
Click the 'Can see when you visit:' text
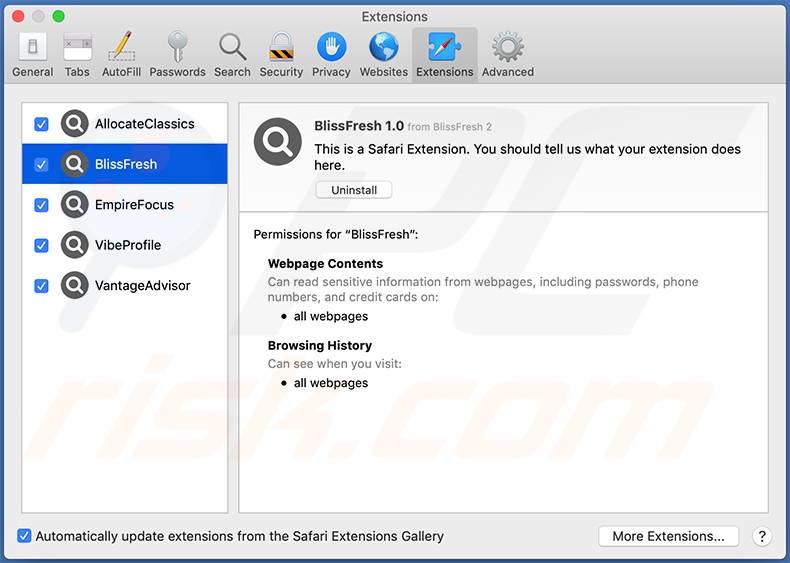point(335,364)
